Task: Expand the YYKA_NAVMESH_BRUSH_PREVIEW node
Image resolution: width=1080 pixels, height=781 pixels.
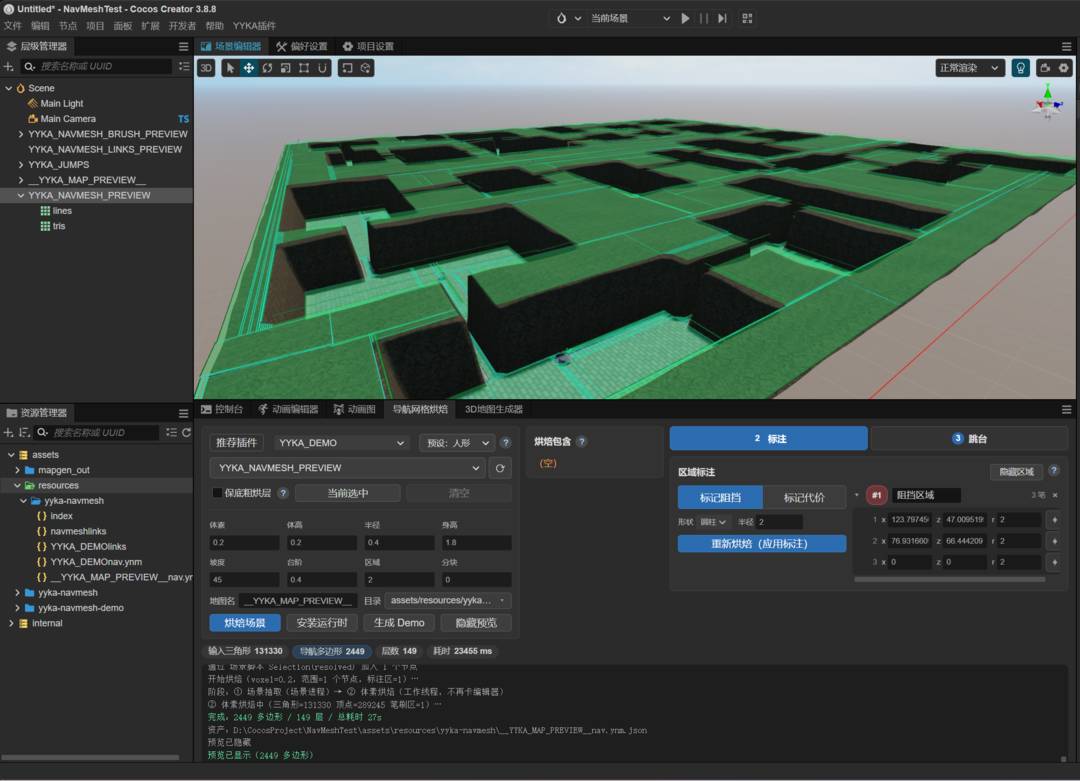Action: click(21, 134)
